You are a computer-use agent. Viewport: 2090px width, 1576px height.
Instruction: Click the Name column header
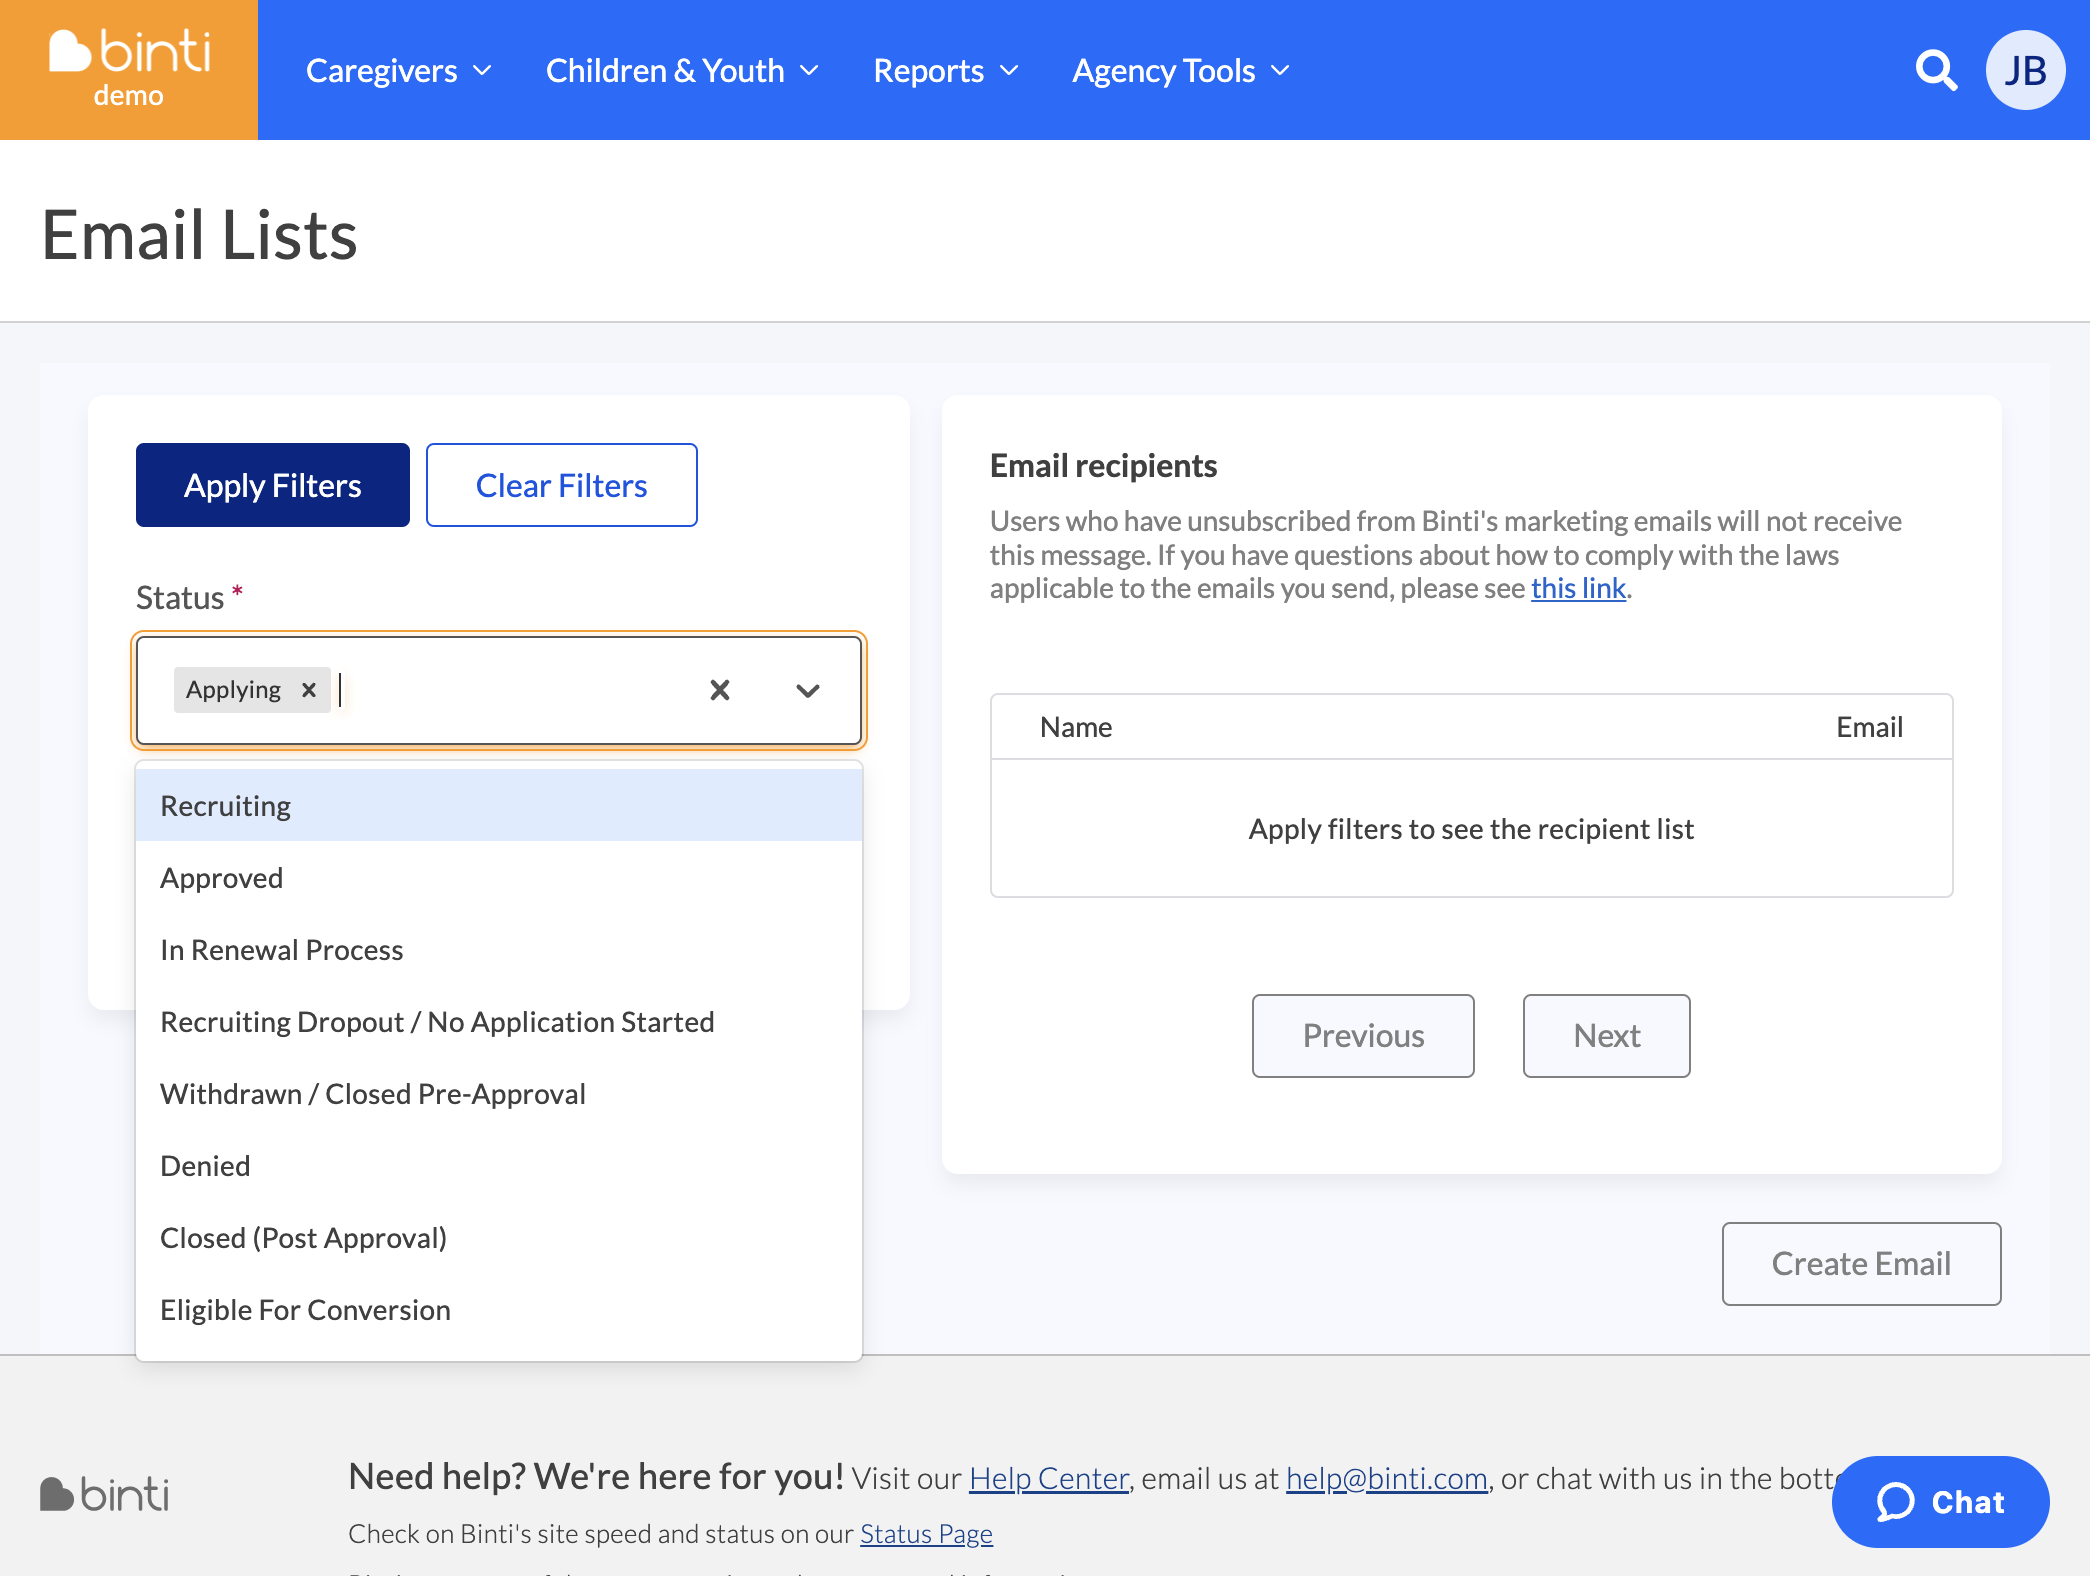pyautogui.click(x=1076, y=727)
